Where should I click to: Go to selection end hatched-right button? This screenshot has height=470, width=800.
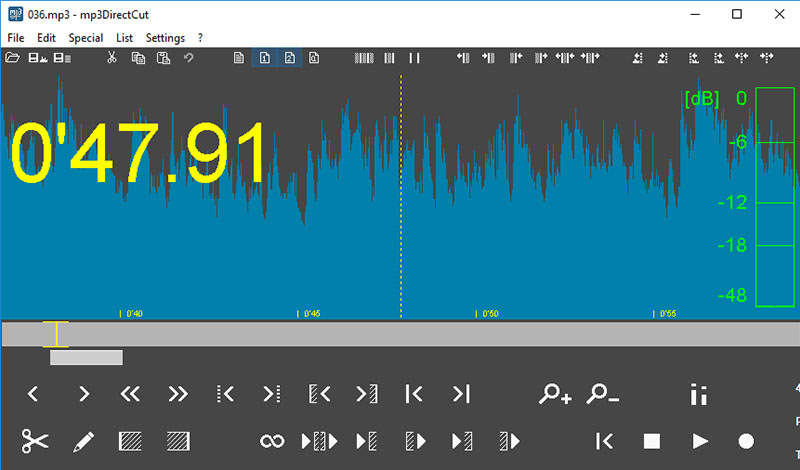coord(367,393)
